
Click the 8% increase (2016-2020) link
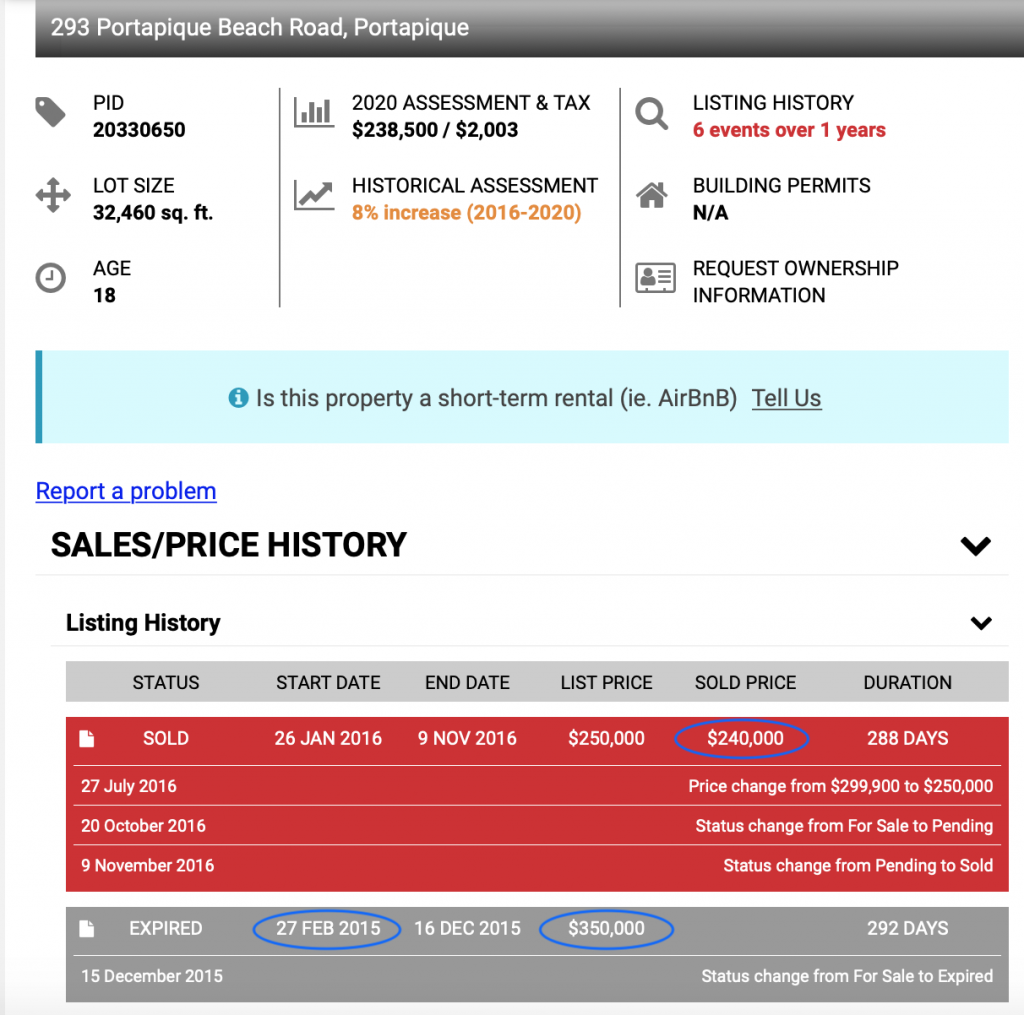tap(466, 213)
